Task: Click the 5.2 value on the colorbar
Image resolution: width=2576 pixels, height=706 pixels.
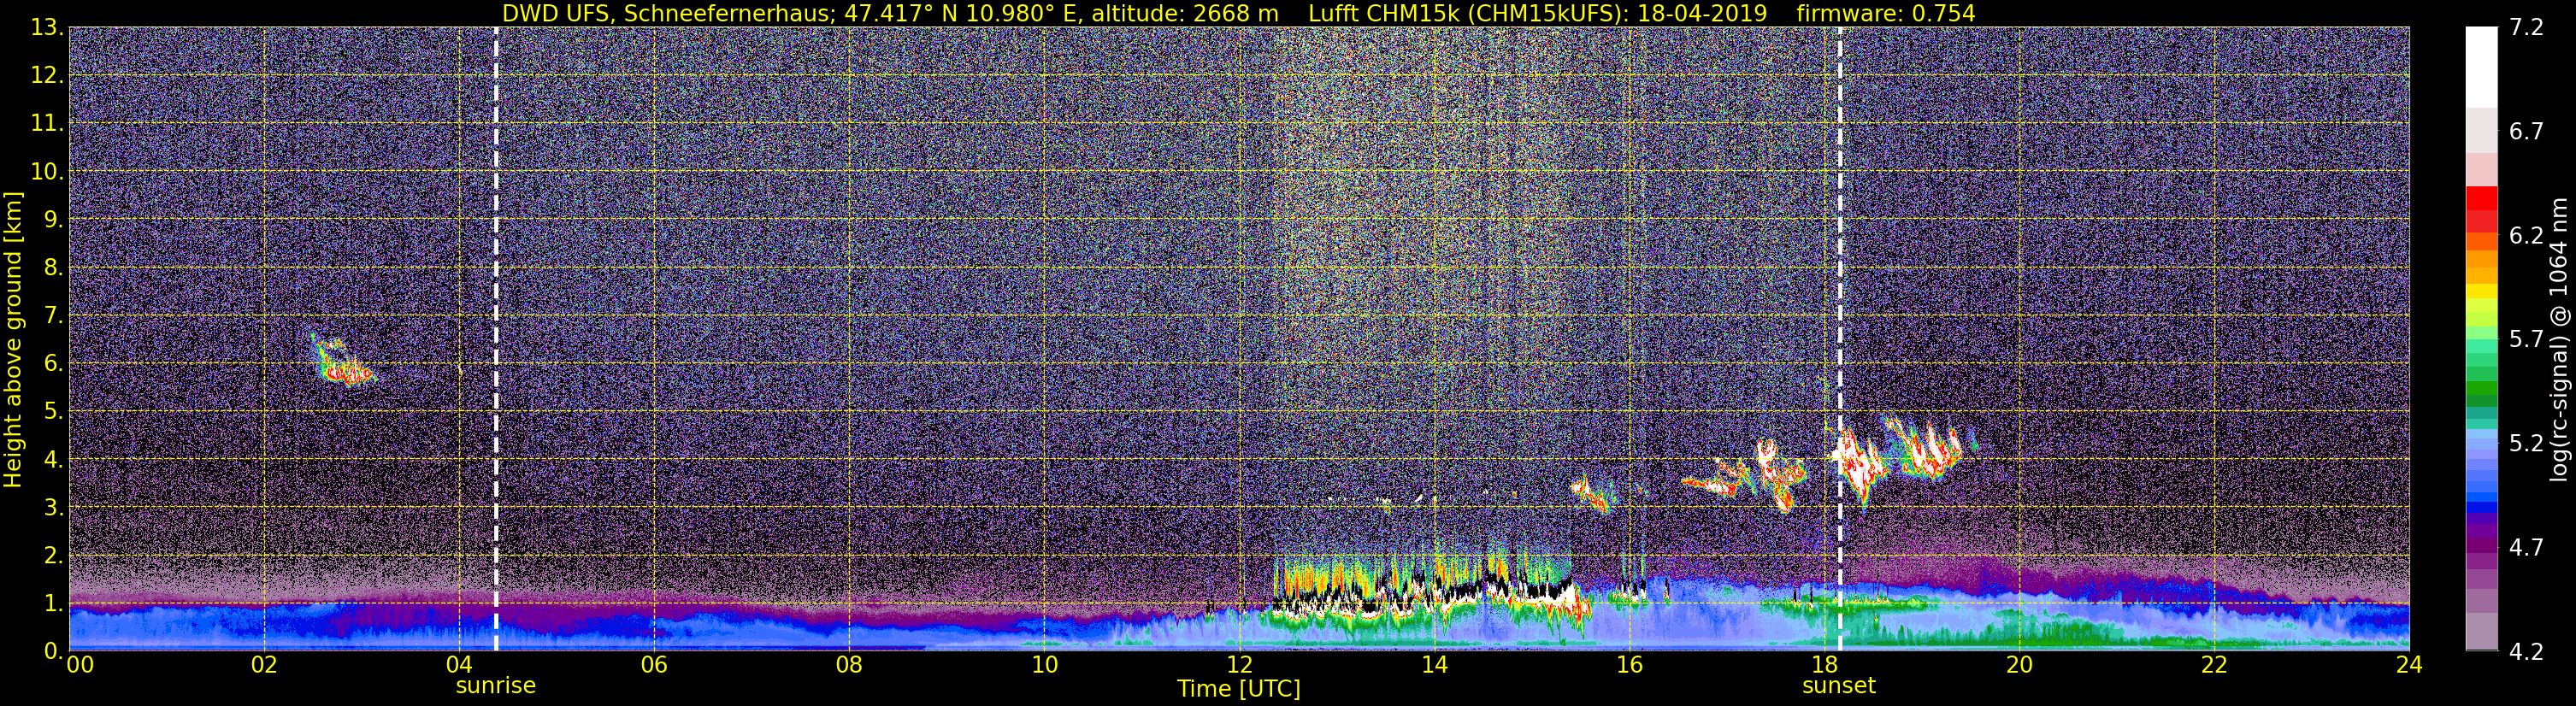Action: (2525, 444)
